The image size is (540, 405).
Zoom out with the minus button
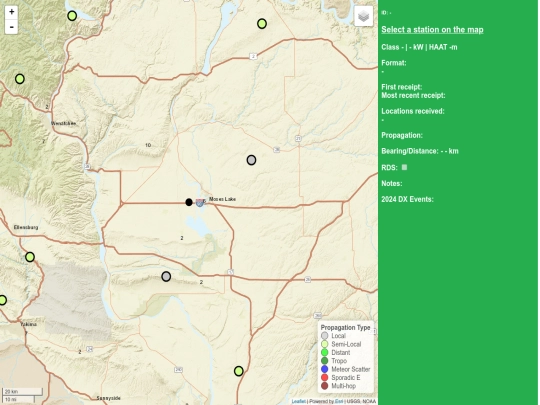[11, 27]
